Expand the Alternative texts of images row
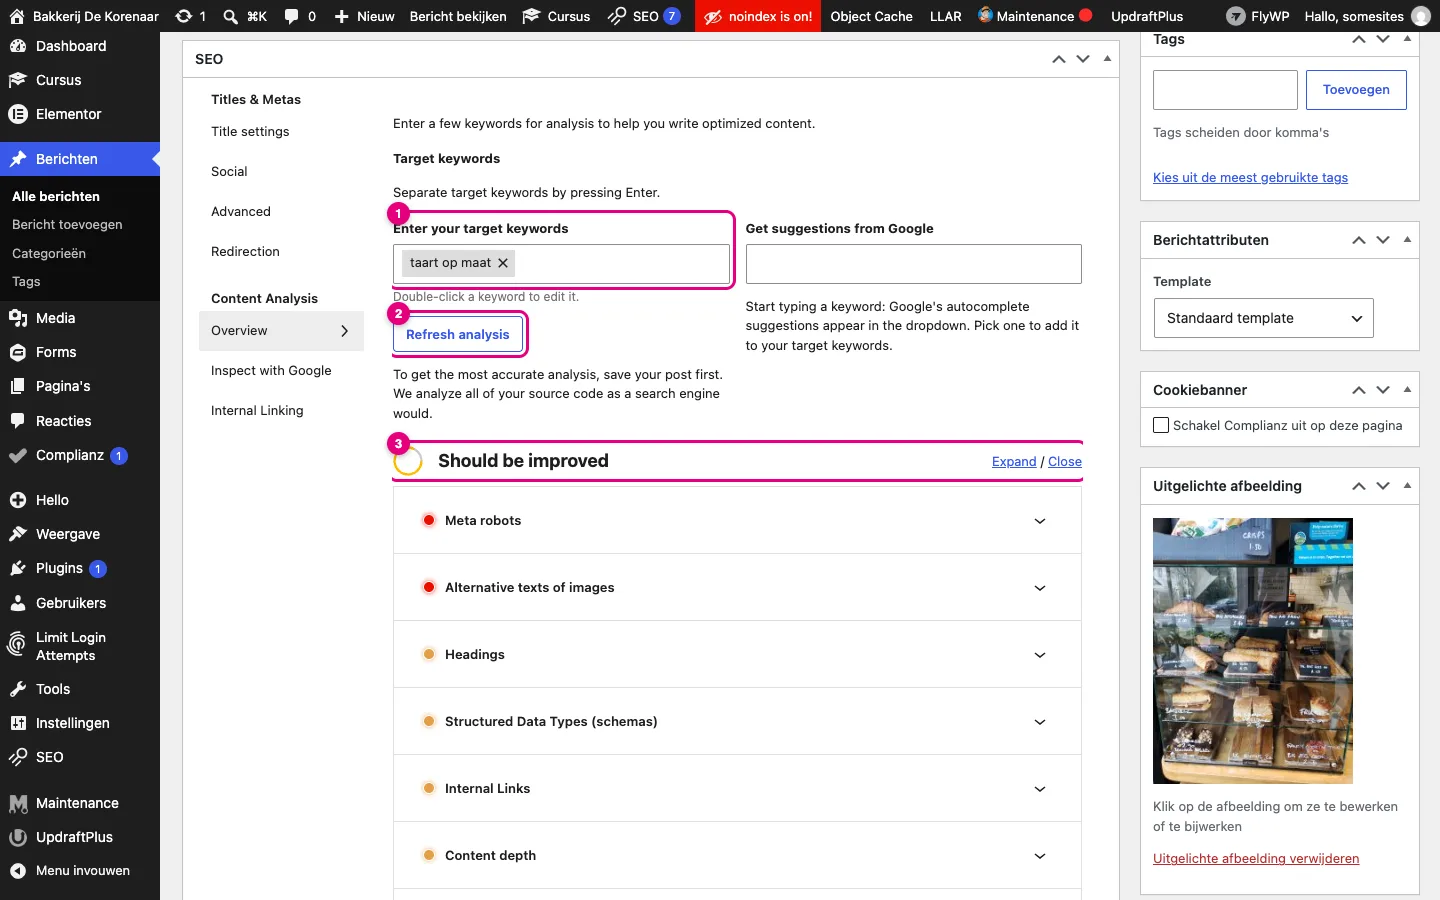Viewport: 1440px width, 900px height. [x=737, y=587]
